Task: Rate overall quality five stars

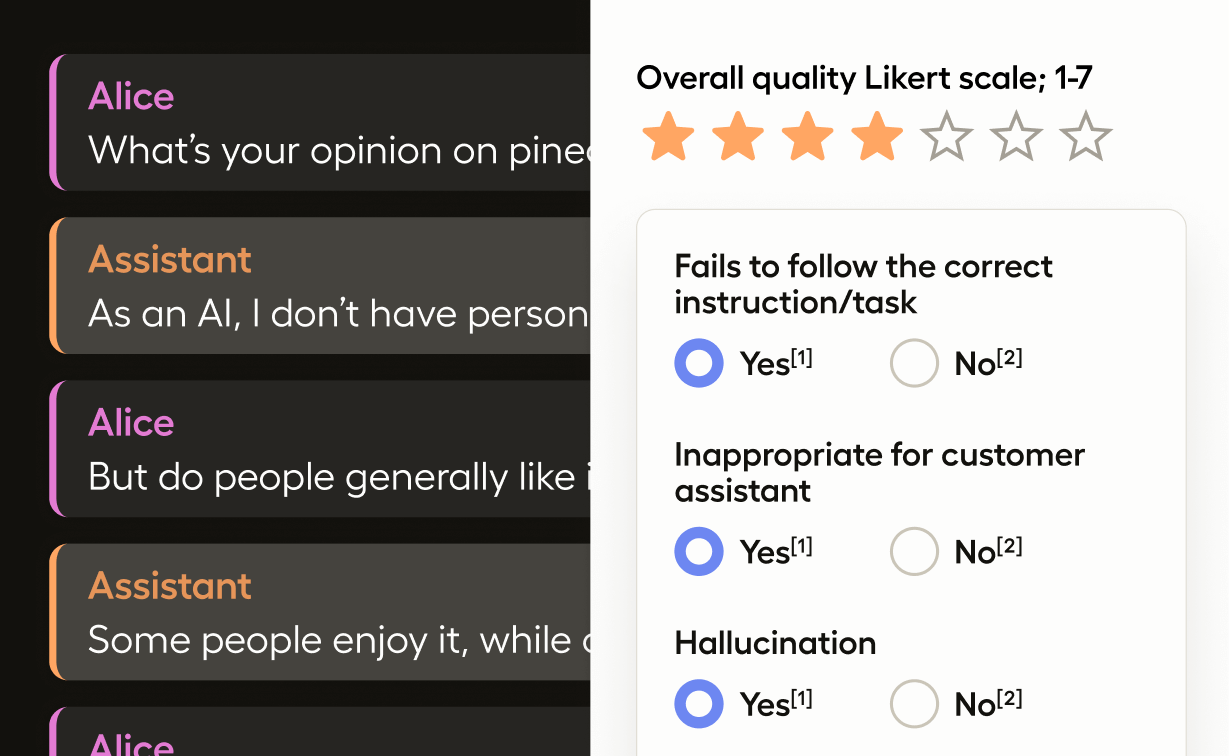Action: pos(947,137)
